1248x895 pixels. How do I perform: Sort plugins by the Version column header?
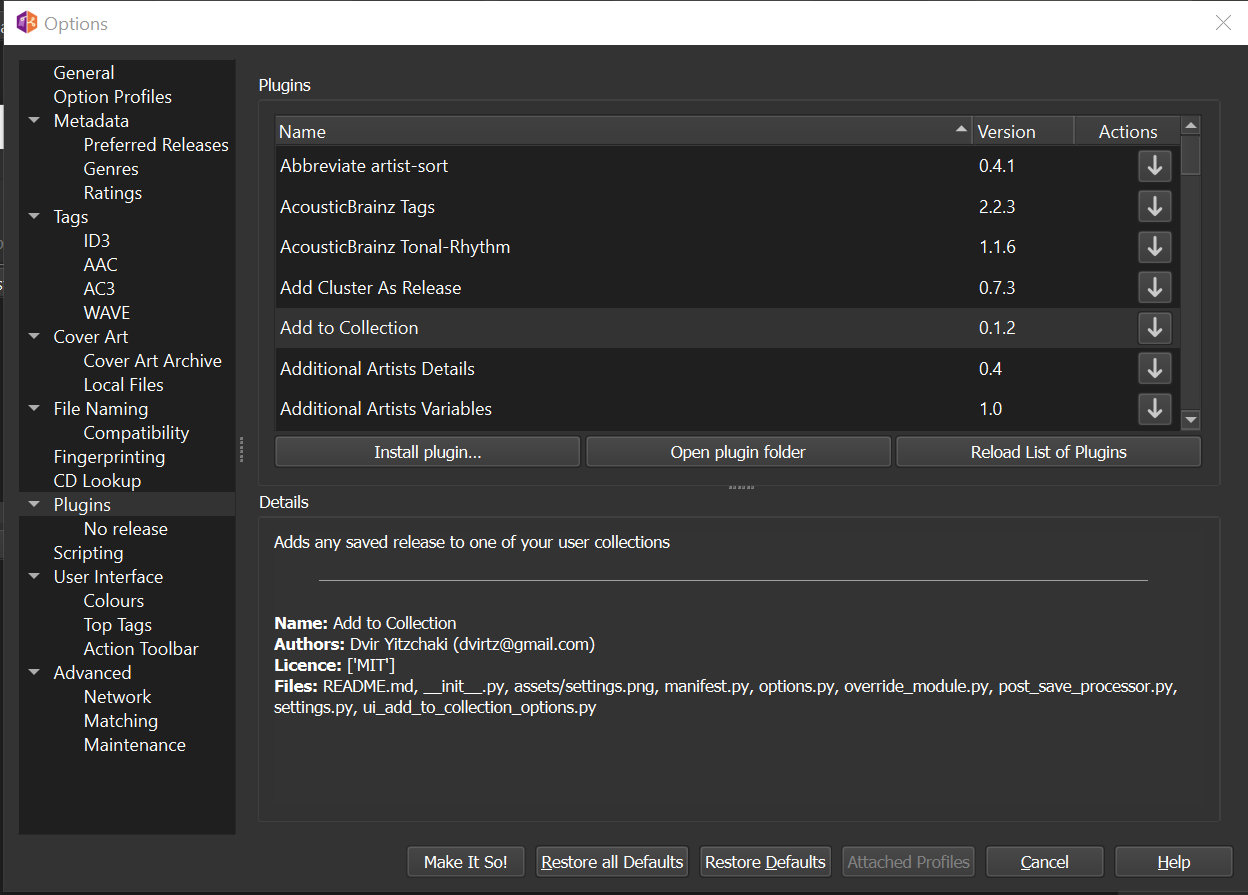1023,131
